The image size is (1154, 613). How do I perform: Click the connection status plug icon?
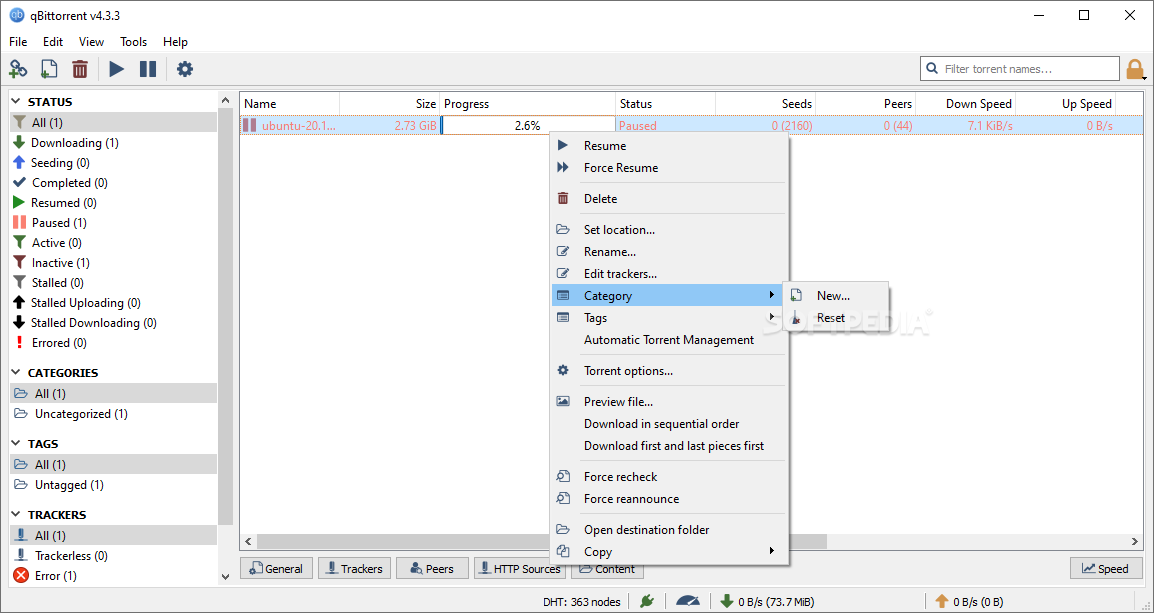coord(647,601)
